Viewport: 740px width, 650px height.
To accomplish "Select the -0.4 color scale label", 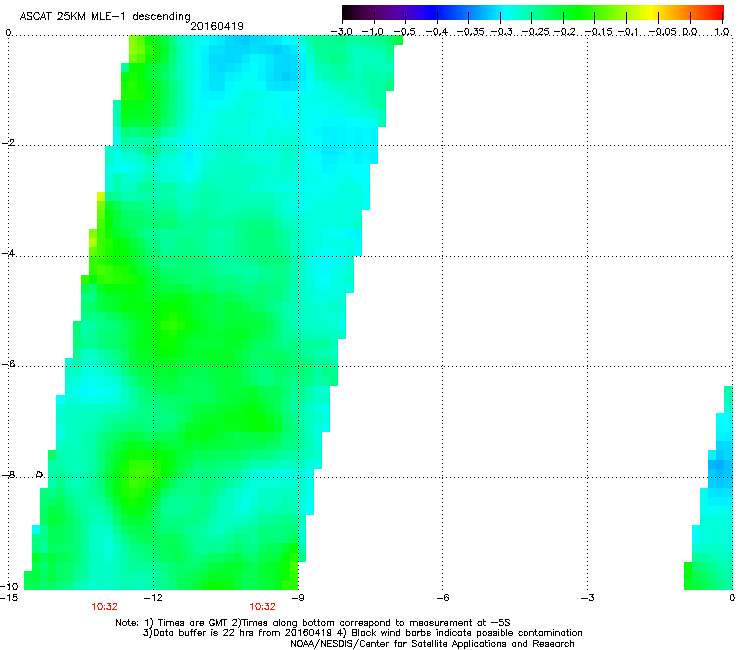I will click(x=437, y=32).
